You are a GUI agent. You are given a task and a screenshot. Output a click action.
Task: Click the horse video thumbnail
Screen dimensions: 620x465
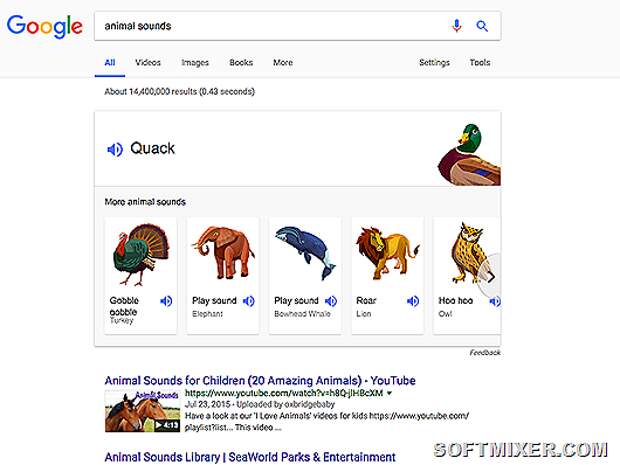click(142, 411)
